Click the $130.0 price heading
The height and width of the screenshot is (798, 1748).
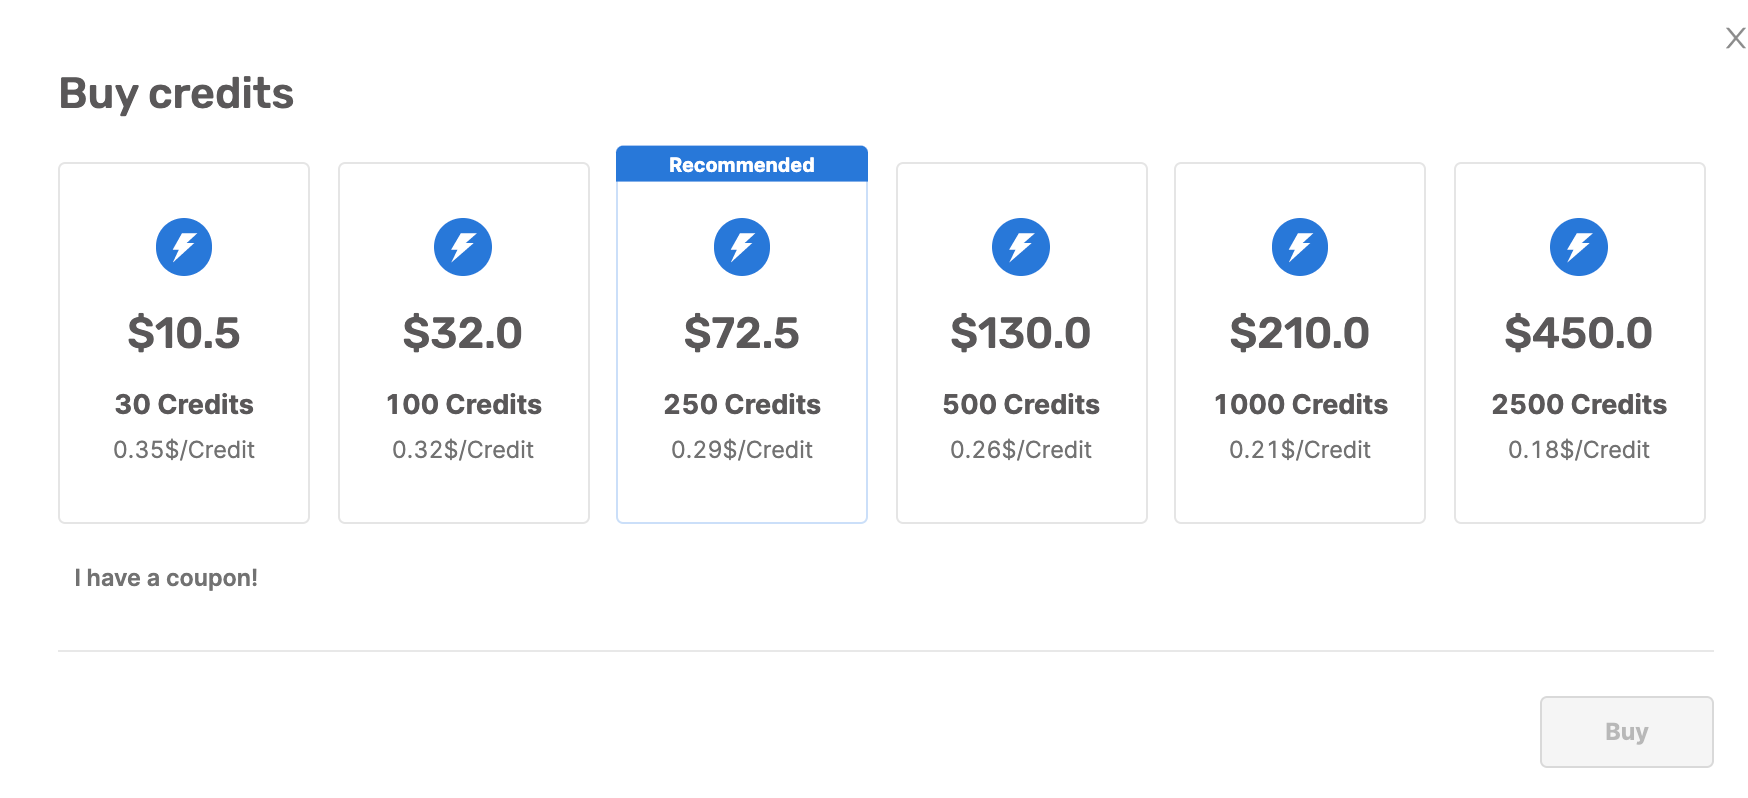tap(1021, 333)
